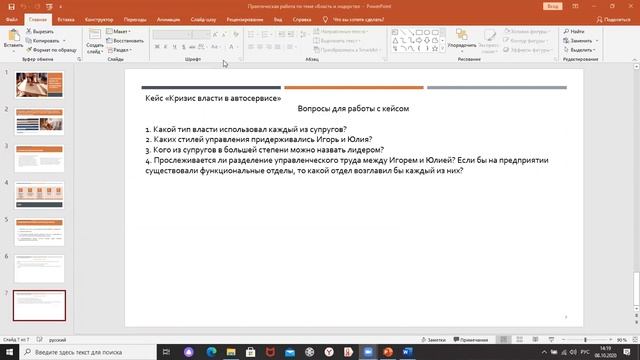
Task: Collapse the ribbon with the up chevron
Action: 635,60
